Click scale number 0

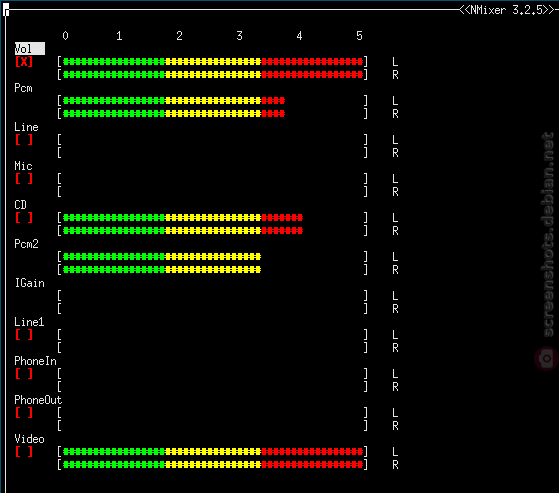coord(65,36)
